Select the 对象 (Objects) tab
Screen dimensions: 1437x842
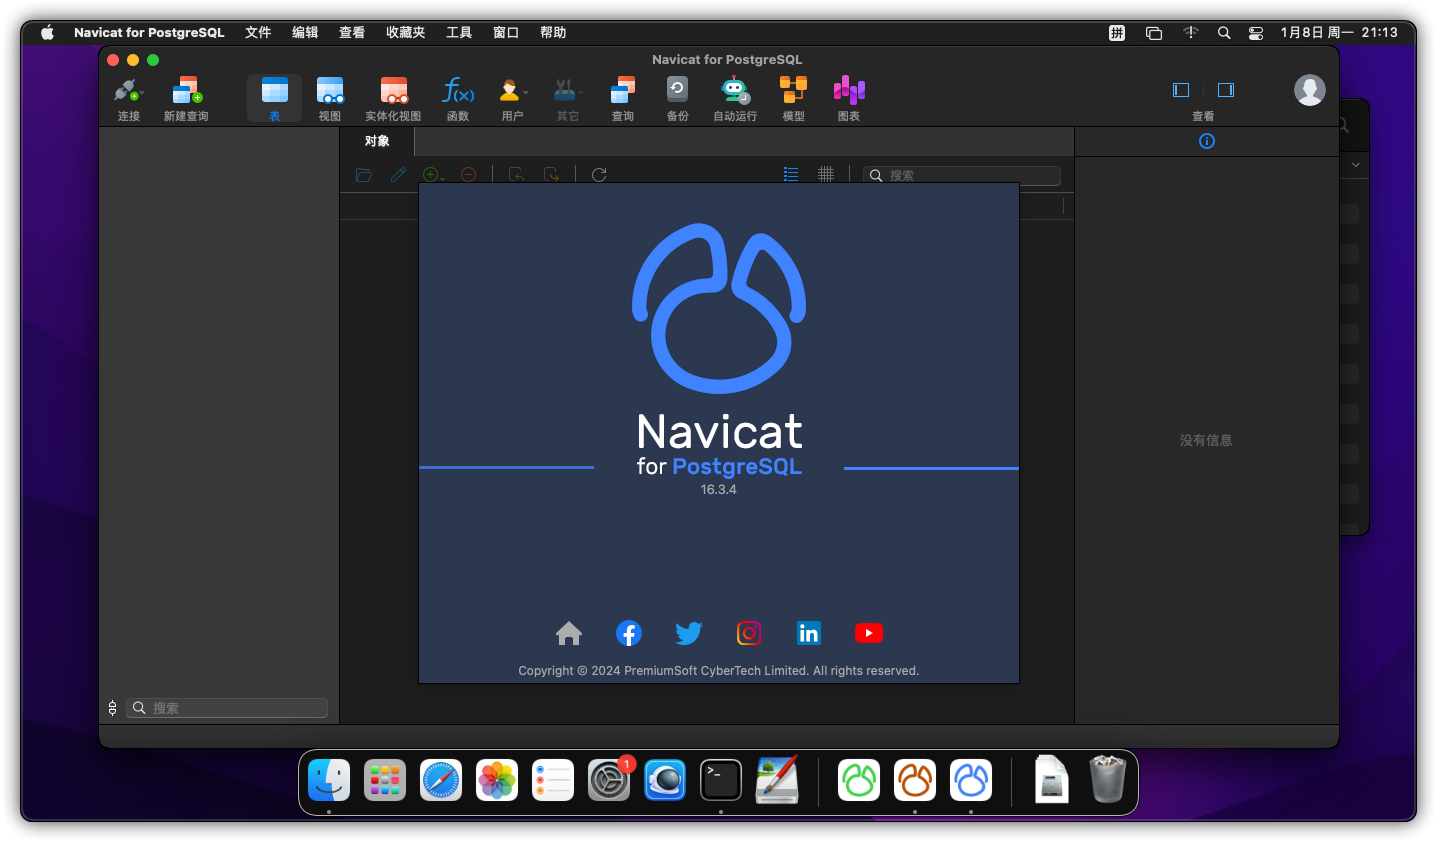377,141
